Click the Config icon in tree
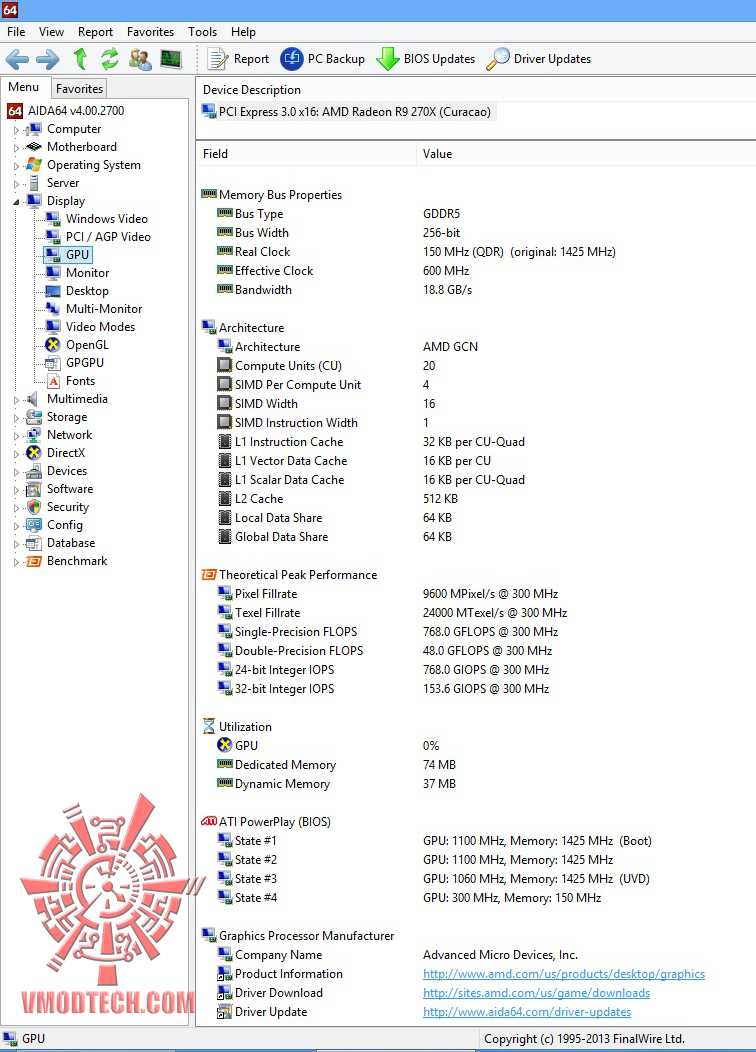Image resolution: width=756 pixels, height=1052 pixels. (34, 525)
